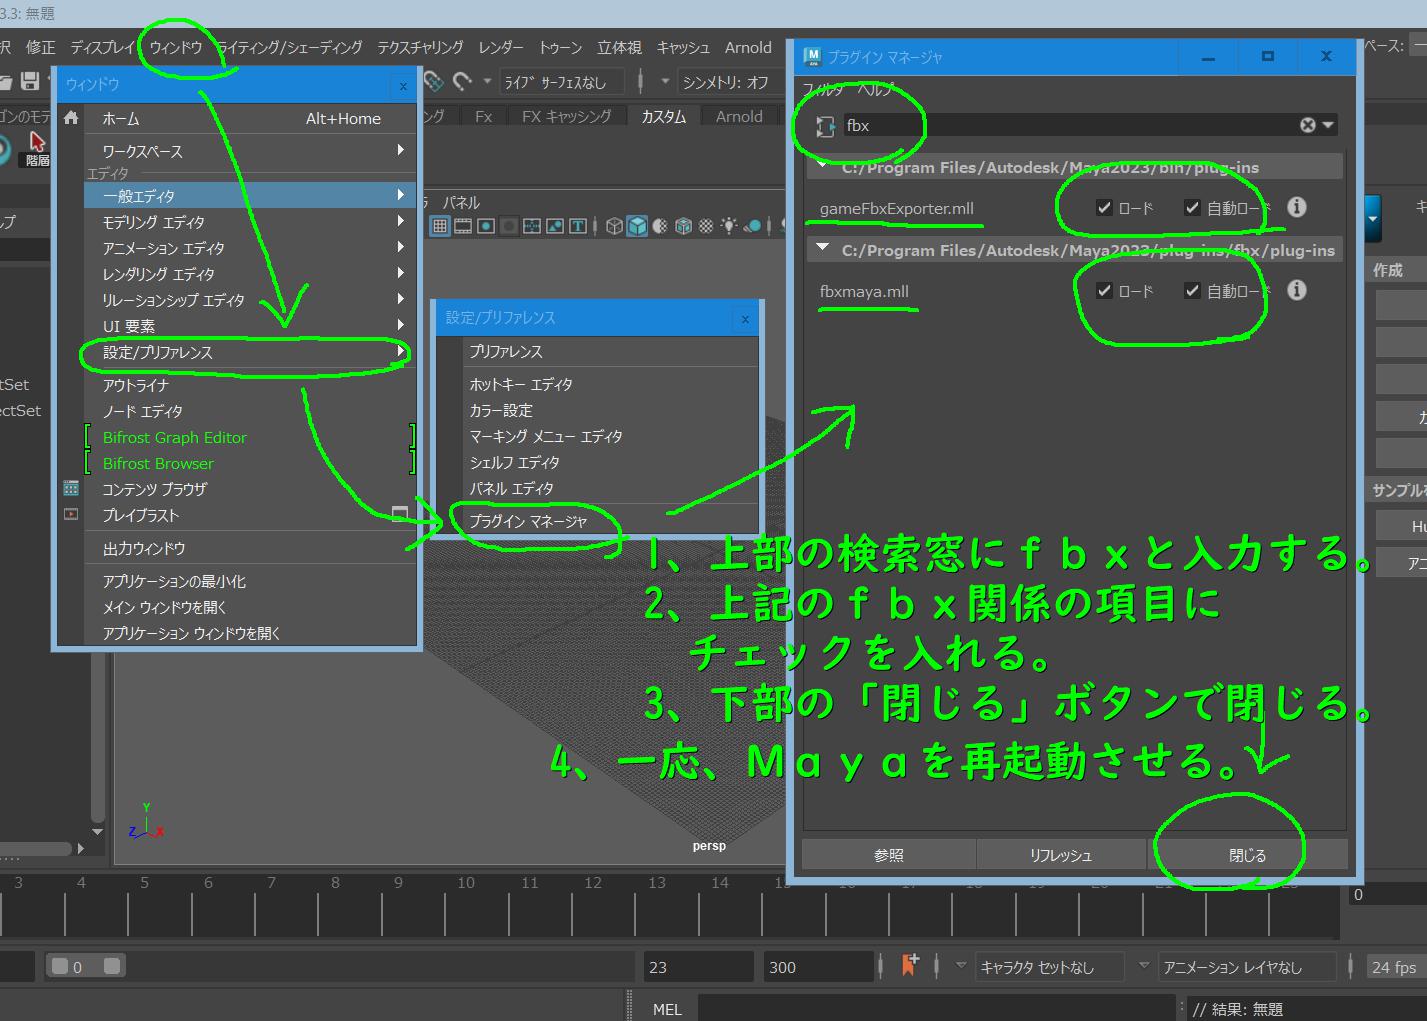The image size is (1427, 1021).
Task: Click the Content Browser grid icon
Action: 71,489
